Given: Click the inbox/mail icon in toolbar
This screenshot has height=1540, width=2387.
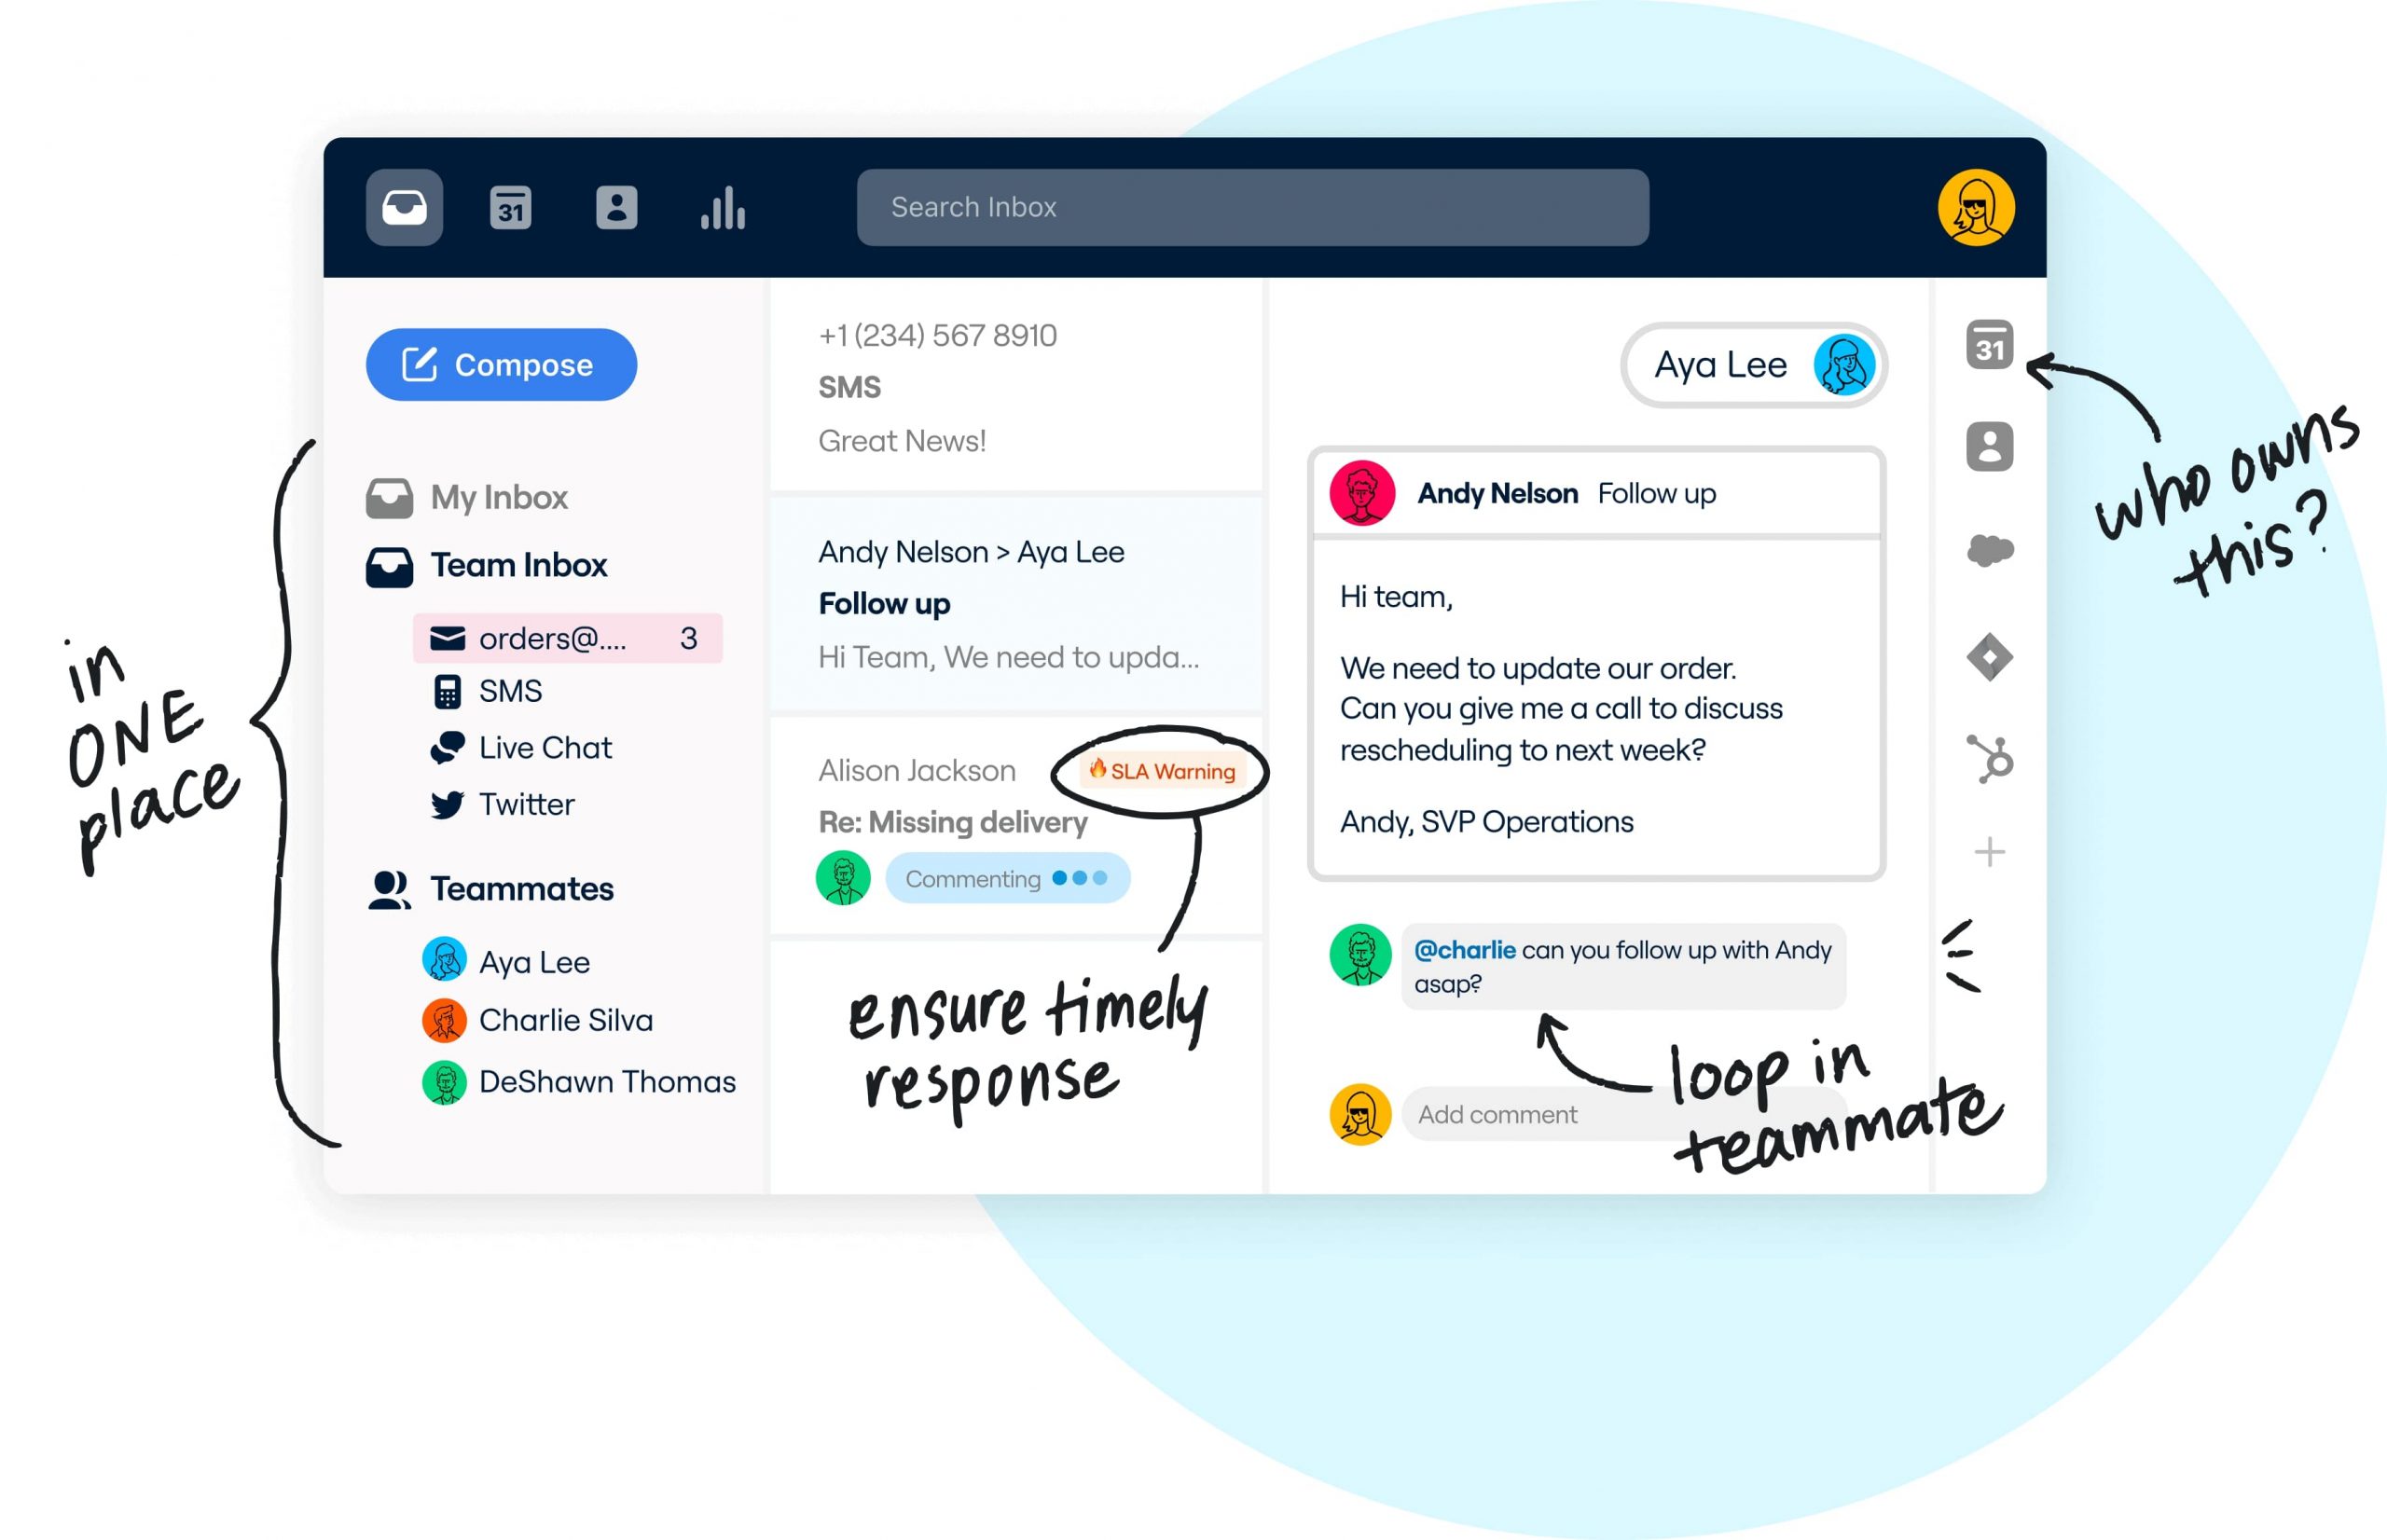Looking at the screenshot, I should (404, 209).
